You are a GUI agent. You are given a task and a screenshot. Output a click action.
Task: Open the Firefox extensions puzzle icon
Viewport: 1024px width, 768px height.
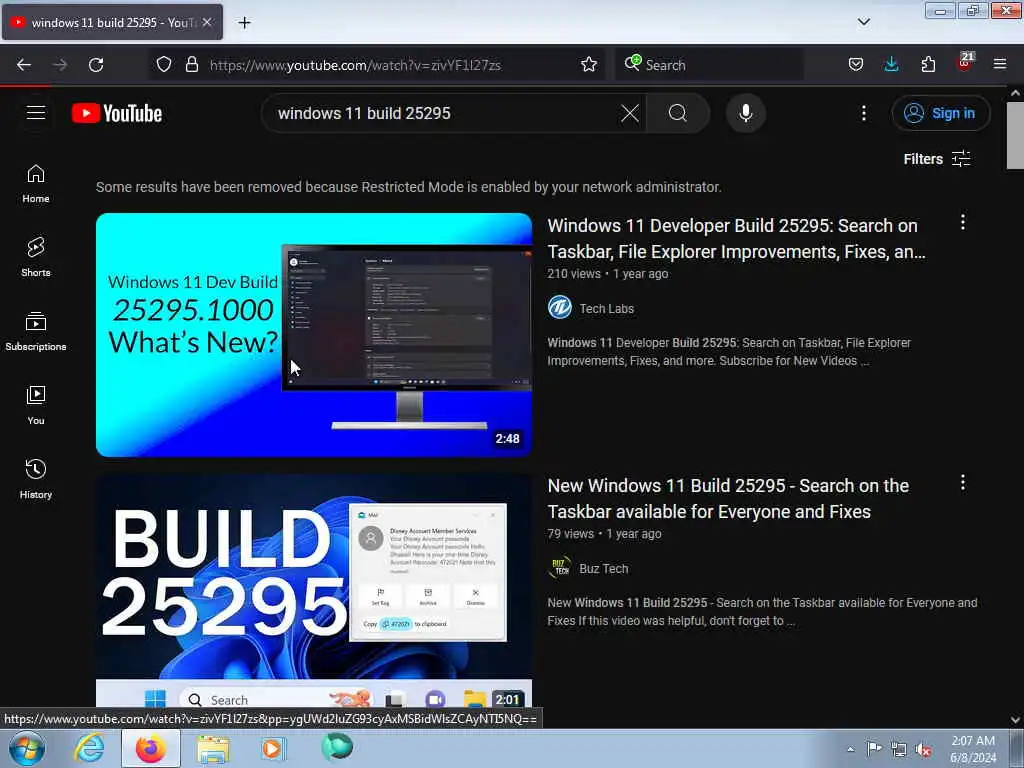click(928, 65)
